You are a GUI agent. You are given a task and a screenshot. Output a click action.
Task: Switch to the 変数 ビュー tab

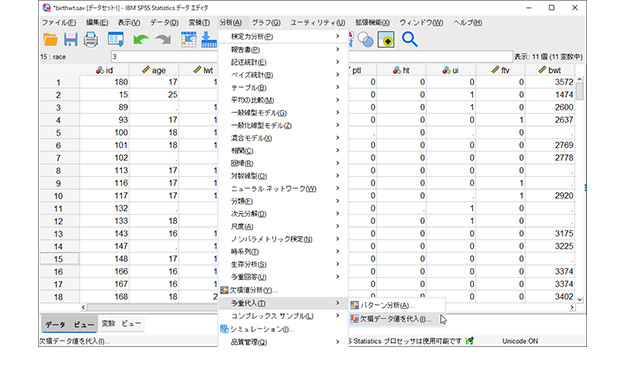tap(121, 323)
